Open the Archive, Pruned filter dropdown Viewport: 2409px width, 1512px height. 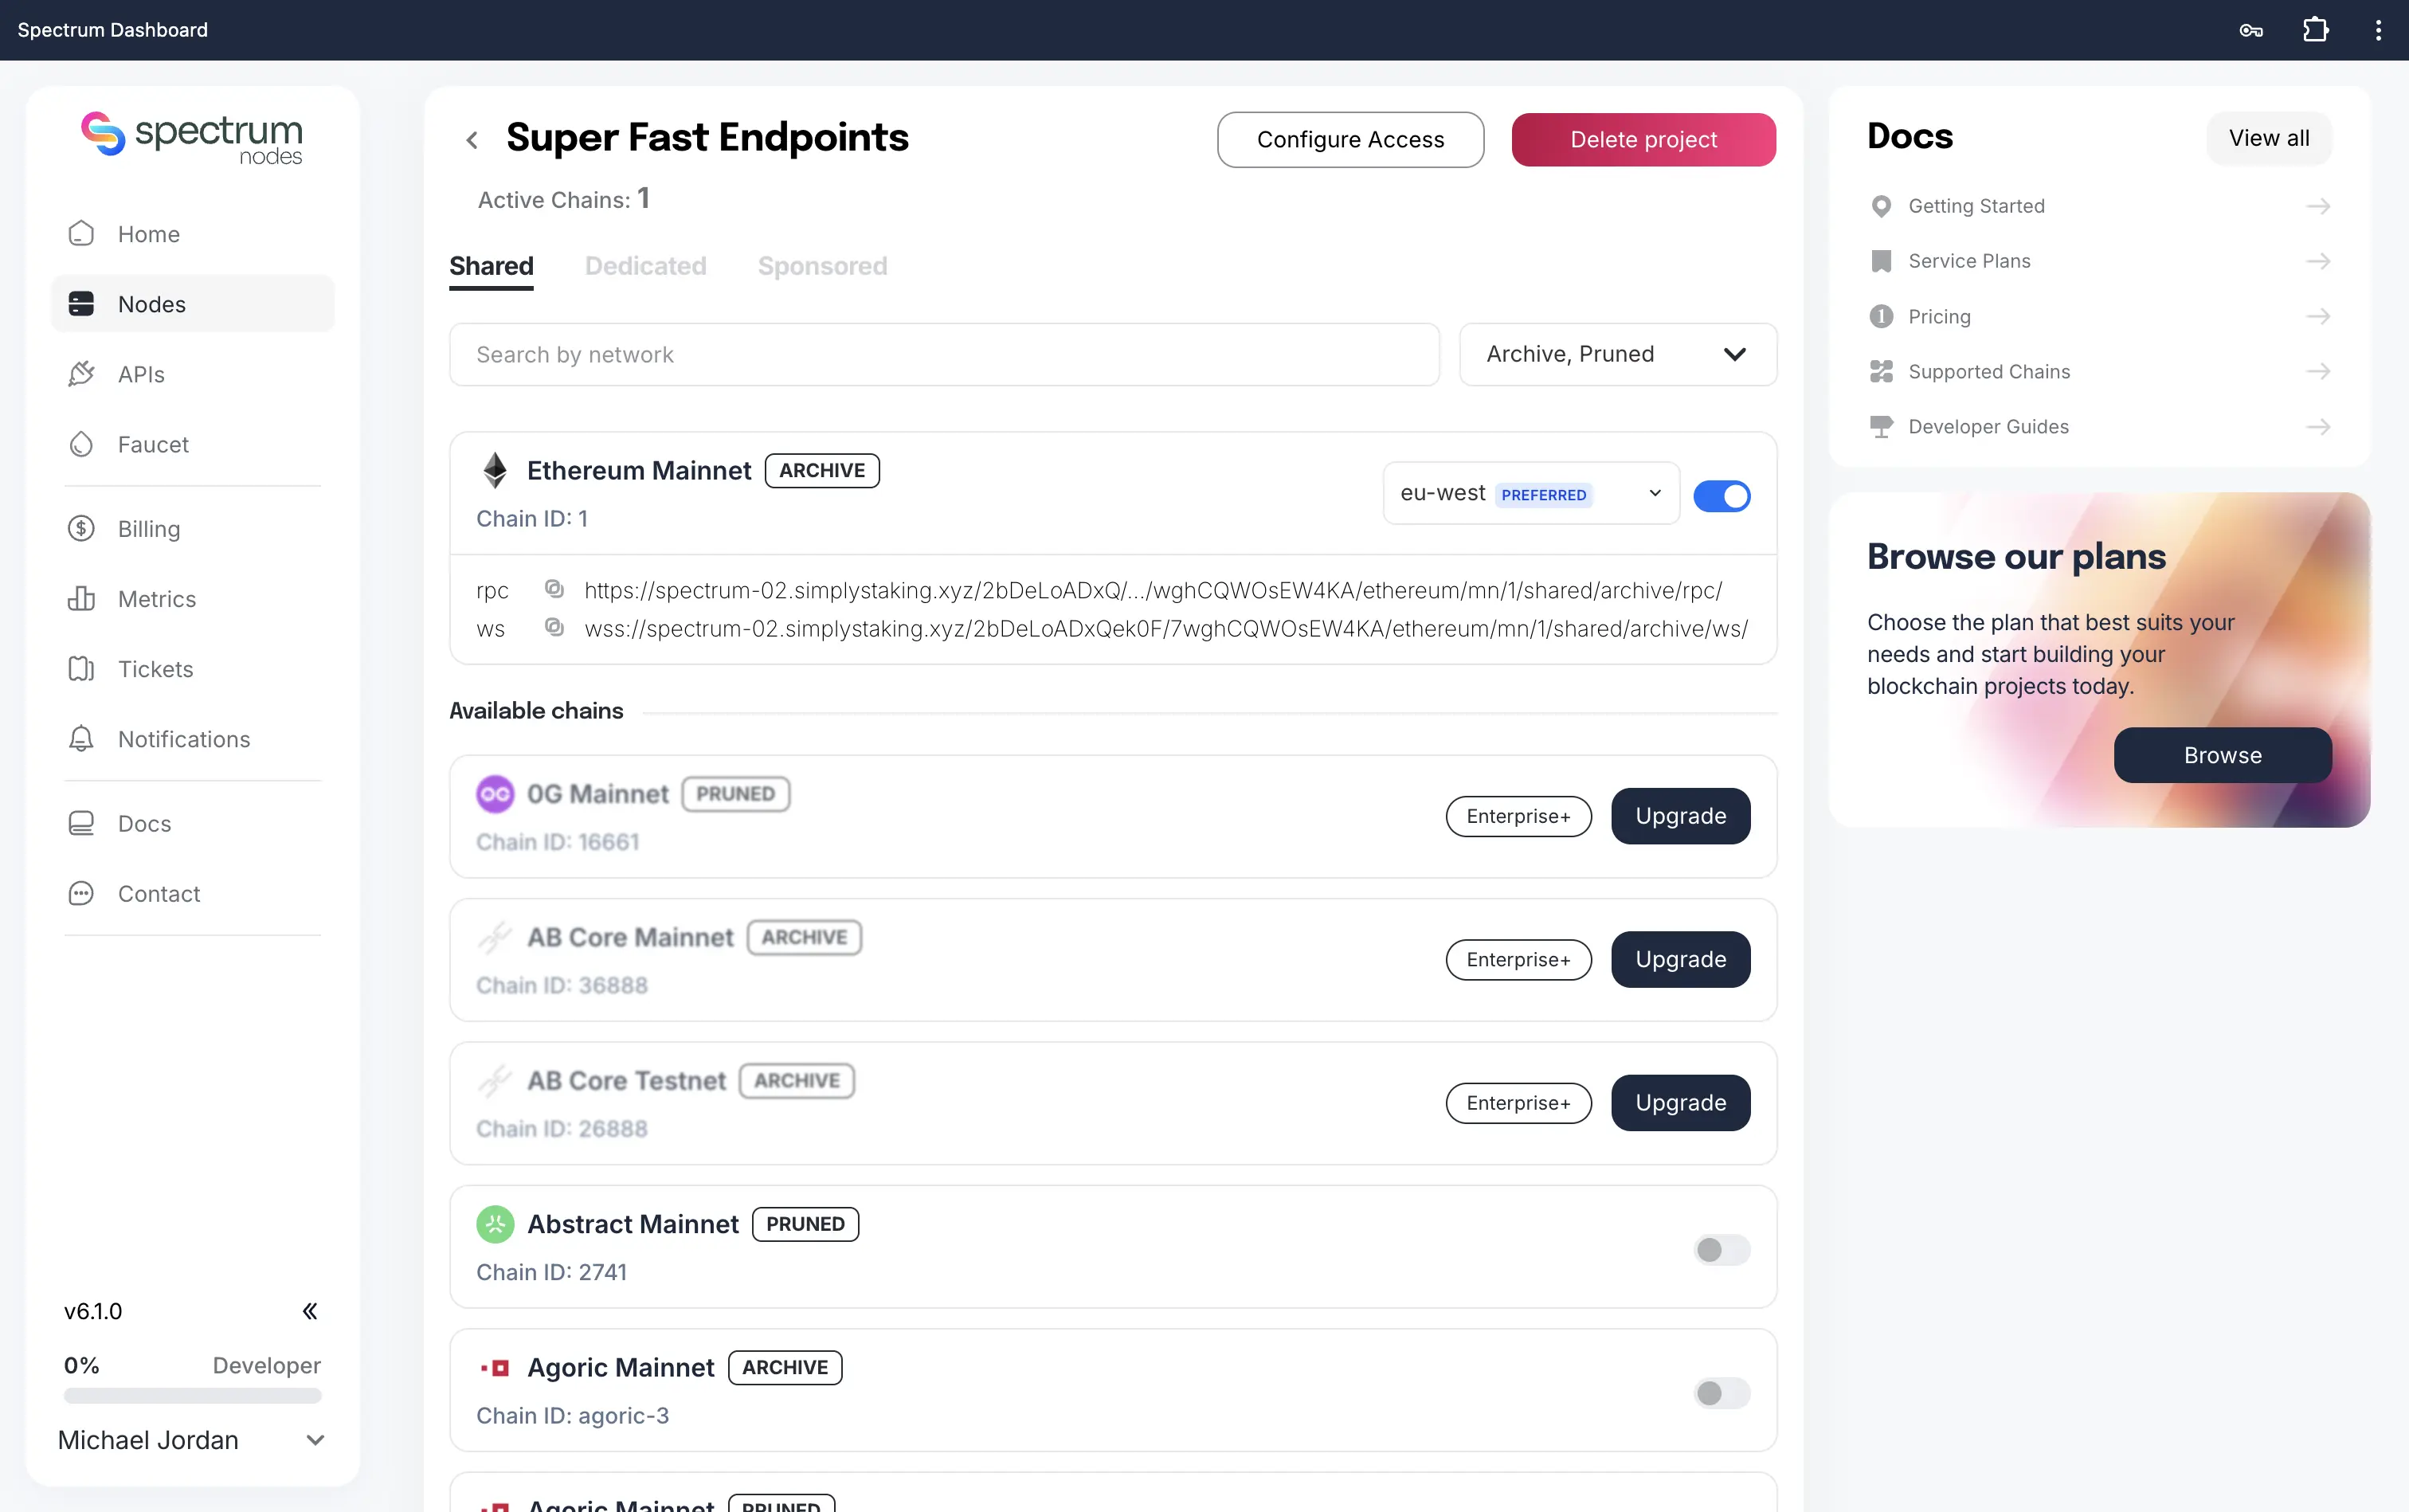point(1618,354)
